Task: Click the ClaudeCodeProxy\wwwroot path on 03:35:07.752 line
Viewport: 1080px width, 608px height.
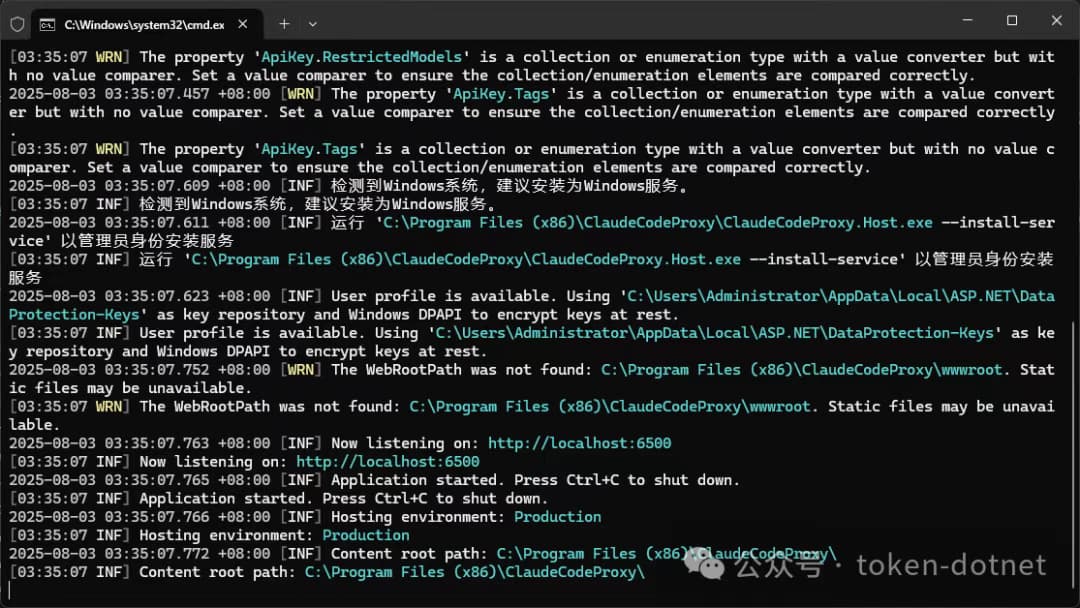Action: [x=802, y=370]
